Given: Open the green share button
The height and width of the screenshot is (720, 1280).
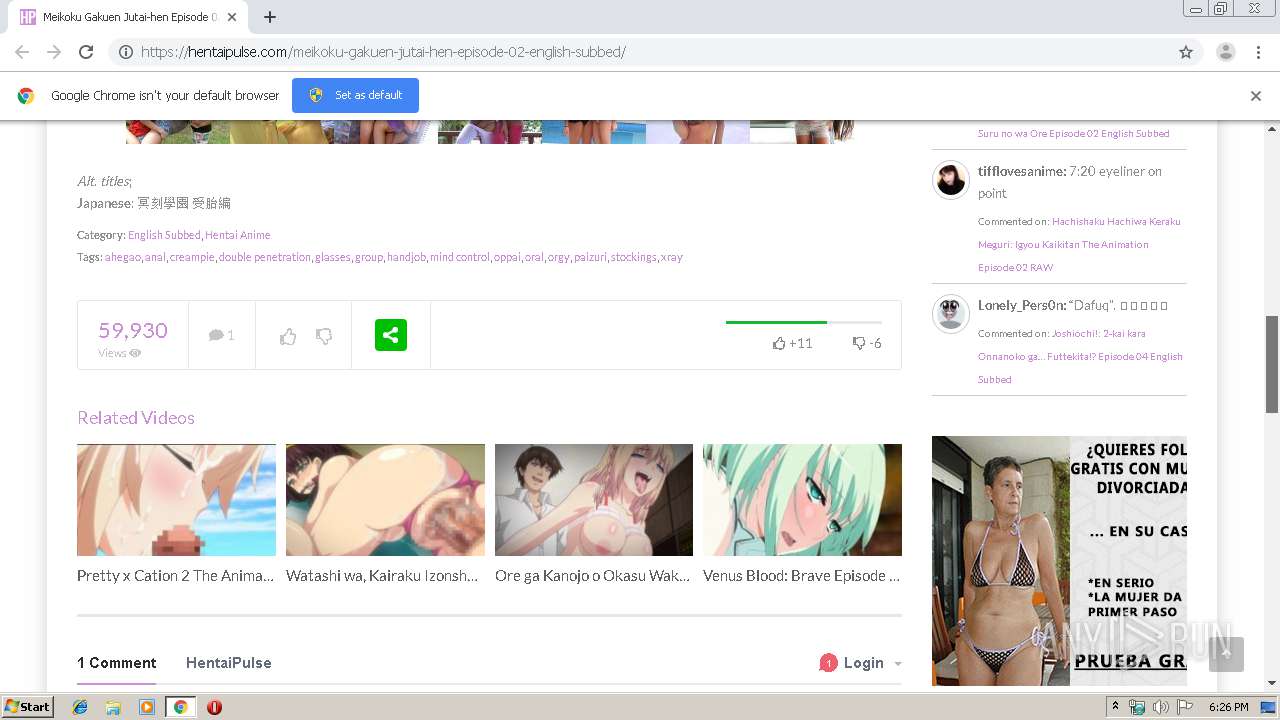Looking at the screenshot, I should pyautogui.click(x=391, y=335).
